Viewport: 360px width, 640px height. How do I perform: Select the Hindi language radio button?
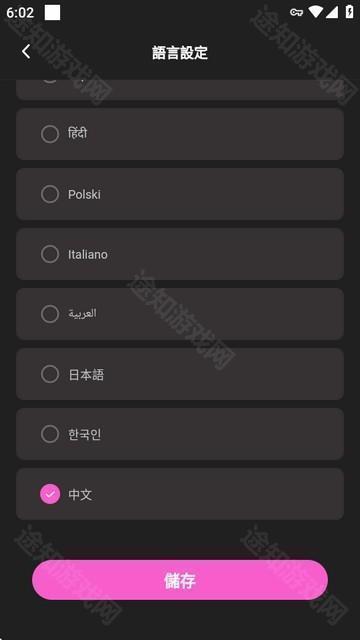click(50, 134)
